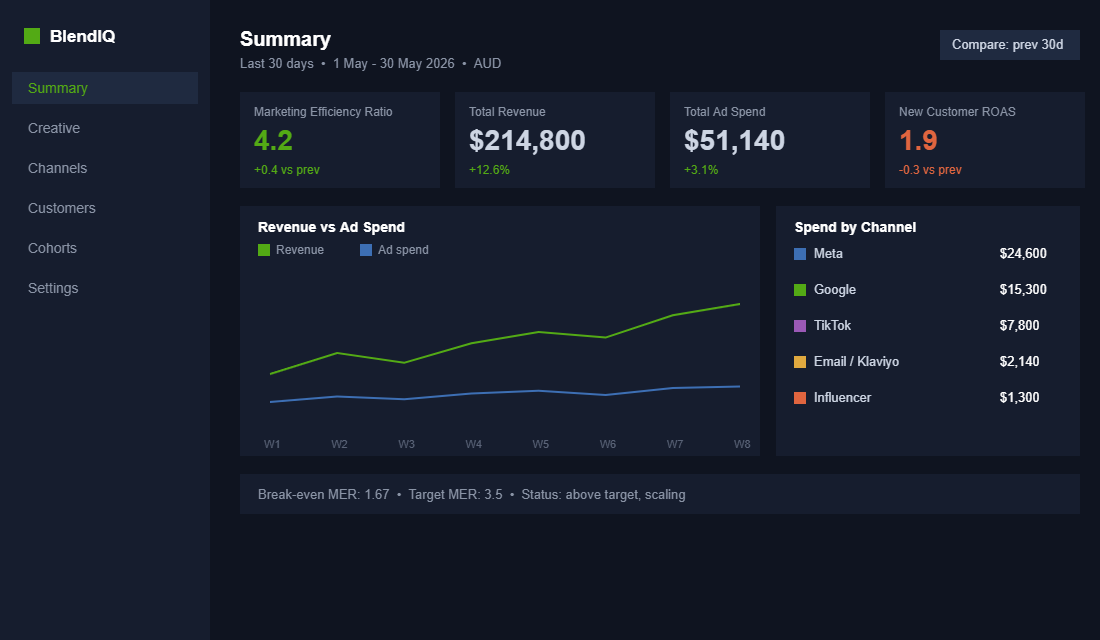Click the green Revenue legend swatch
This screenshot has width=1100, height=640.
[x=264, y=250]
